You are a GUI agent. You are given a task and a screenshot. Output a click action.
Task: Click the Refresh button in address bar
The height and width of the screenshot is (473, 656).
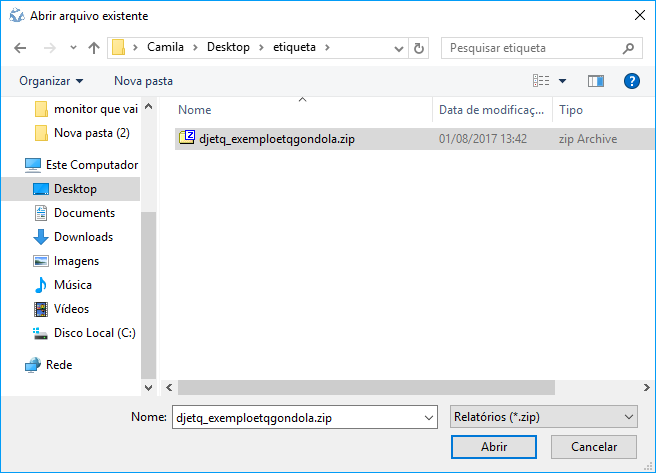tap(419, 48)
